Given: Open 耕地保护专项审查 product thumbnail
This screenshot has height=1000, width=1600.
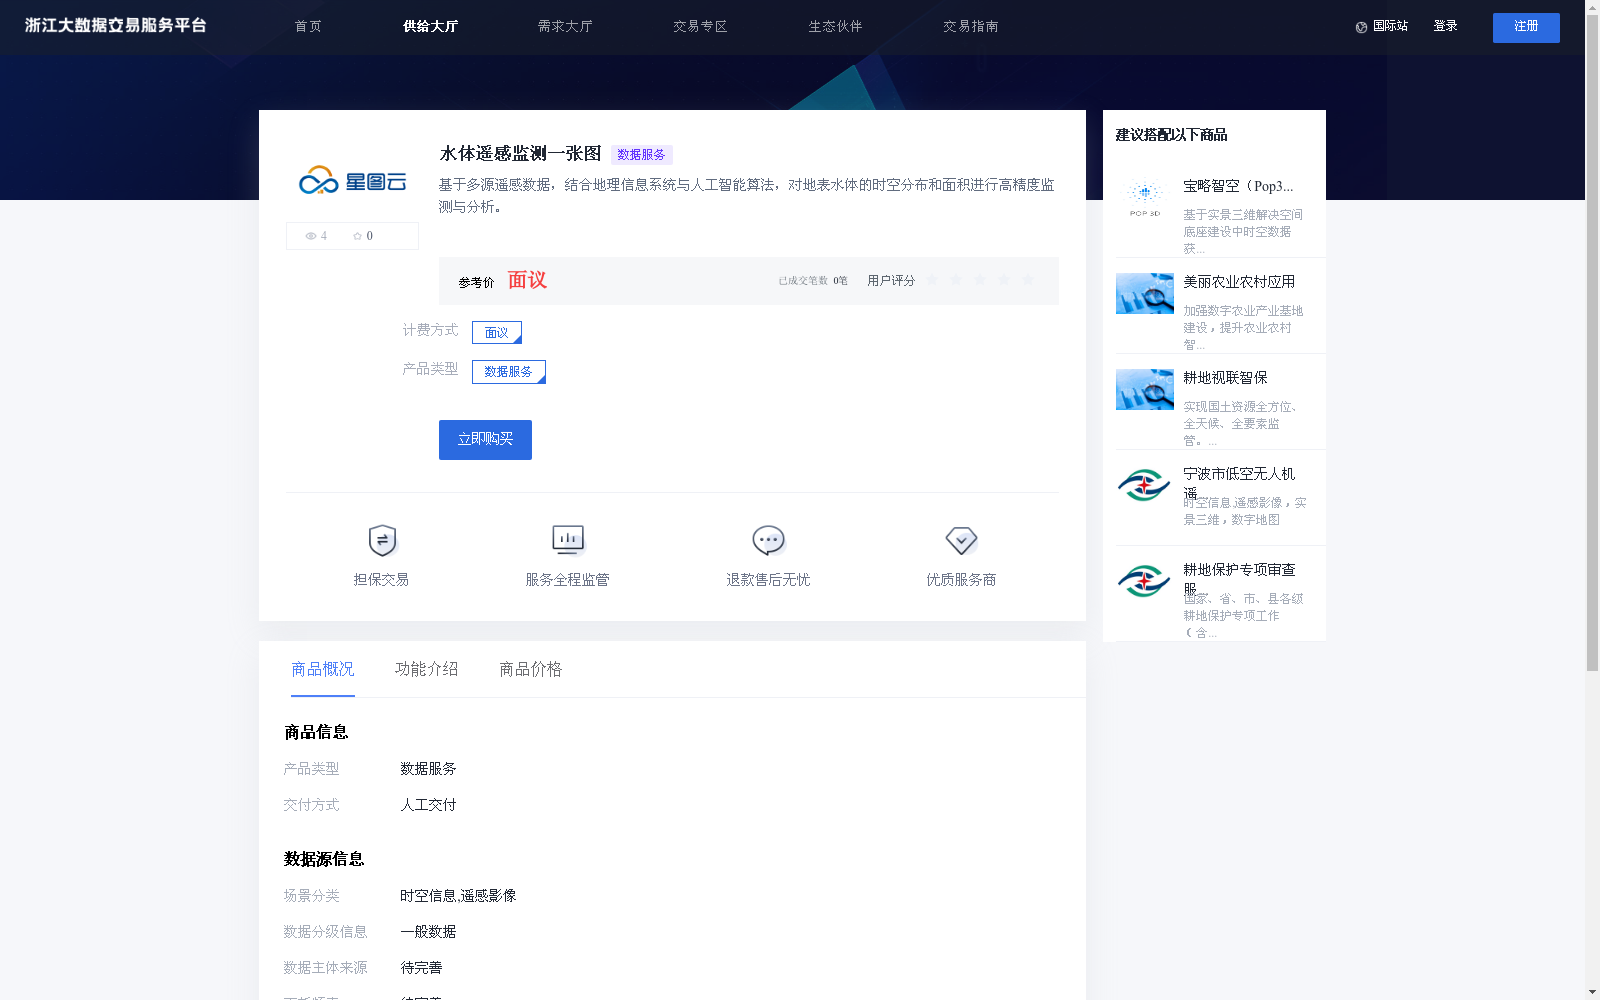Looking at the screenshot, I should (x=1145, y=581).
